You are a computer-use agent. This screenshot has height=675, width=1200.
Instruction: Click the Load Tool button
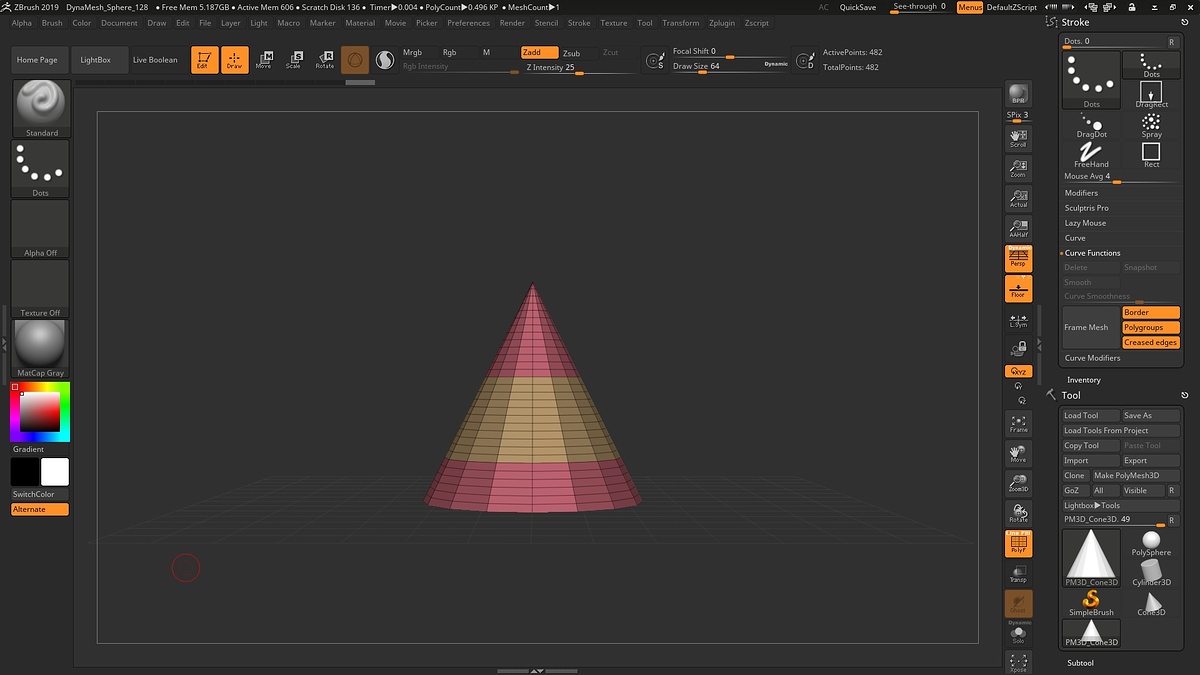(x=1091, y=416)
